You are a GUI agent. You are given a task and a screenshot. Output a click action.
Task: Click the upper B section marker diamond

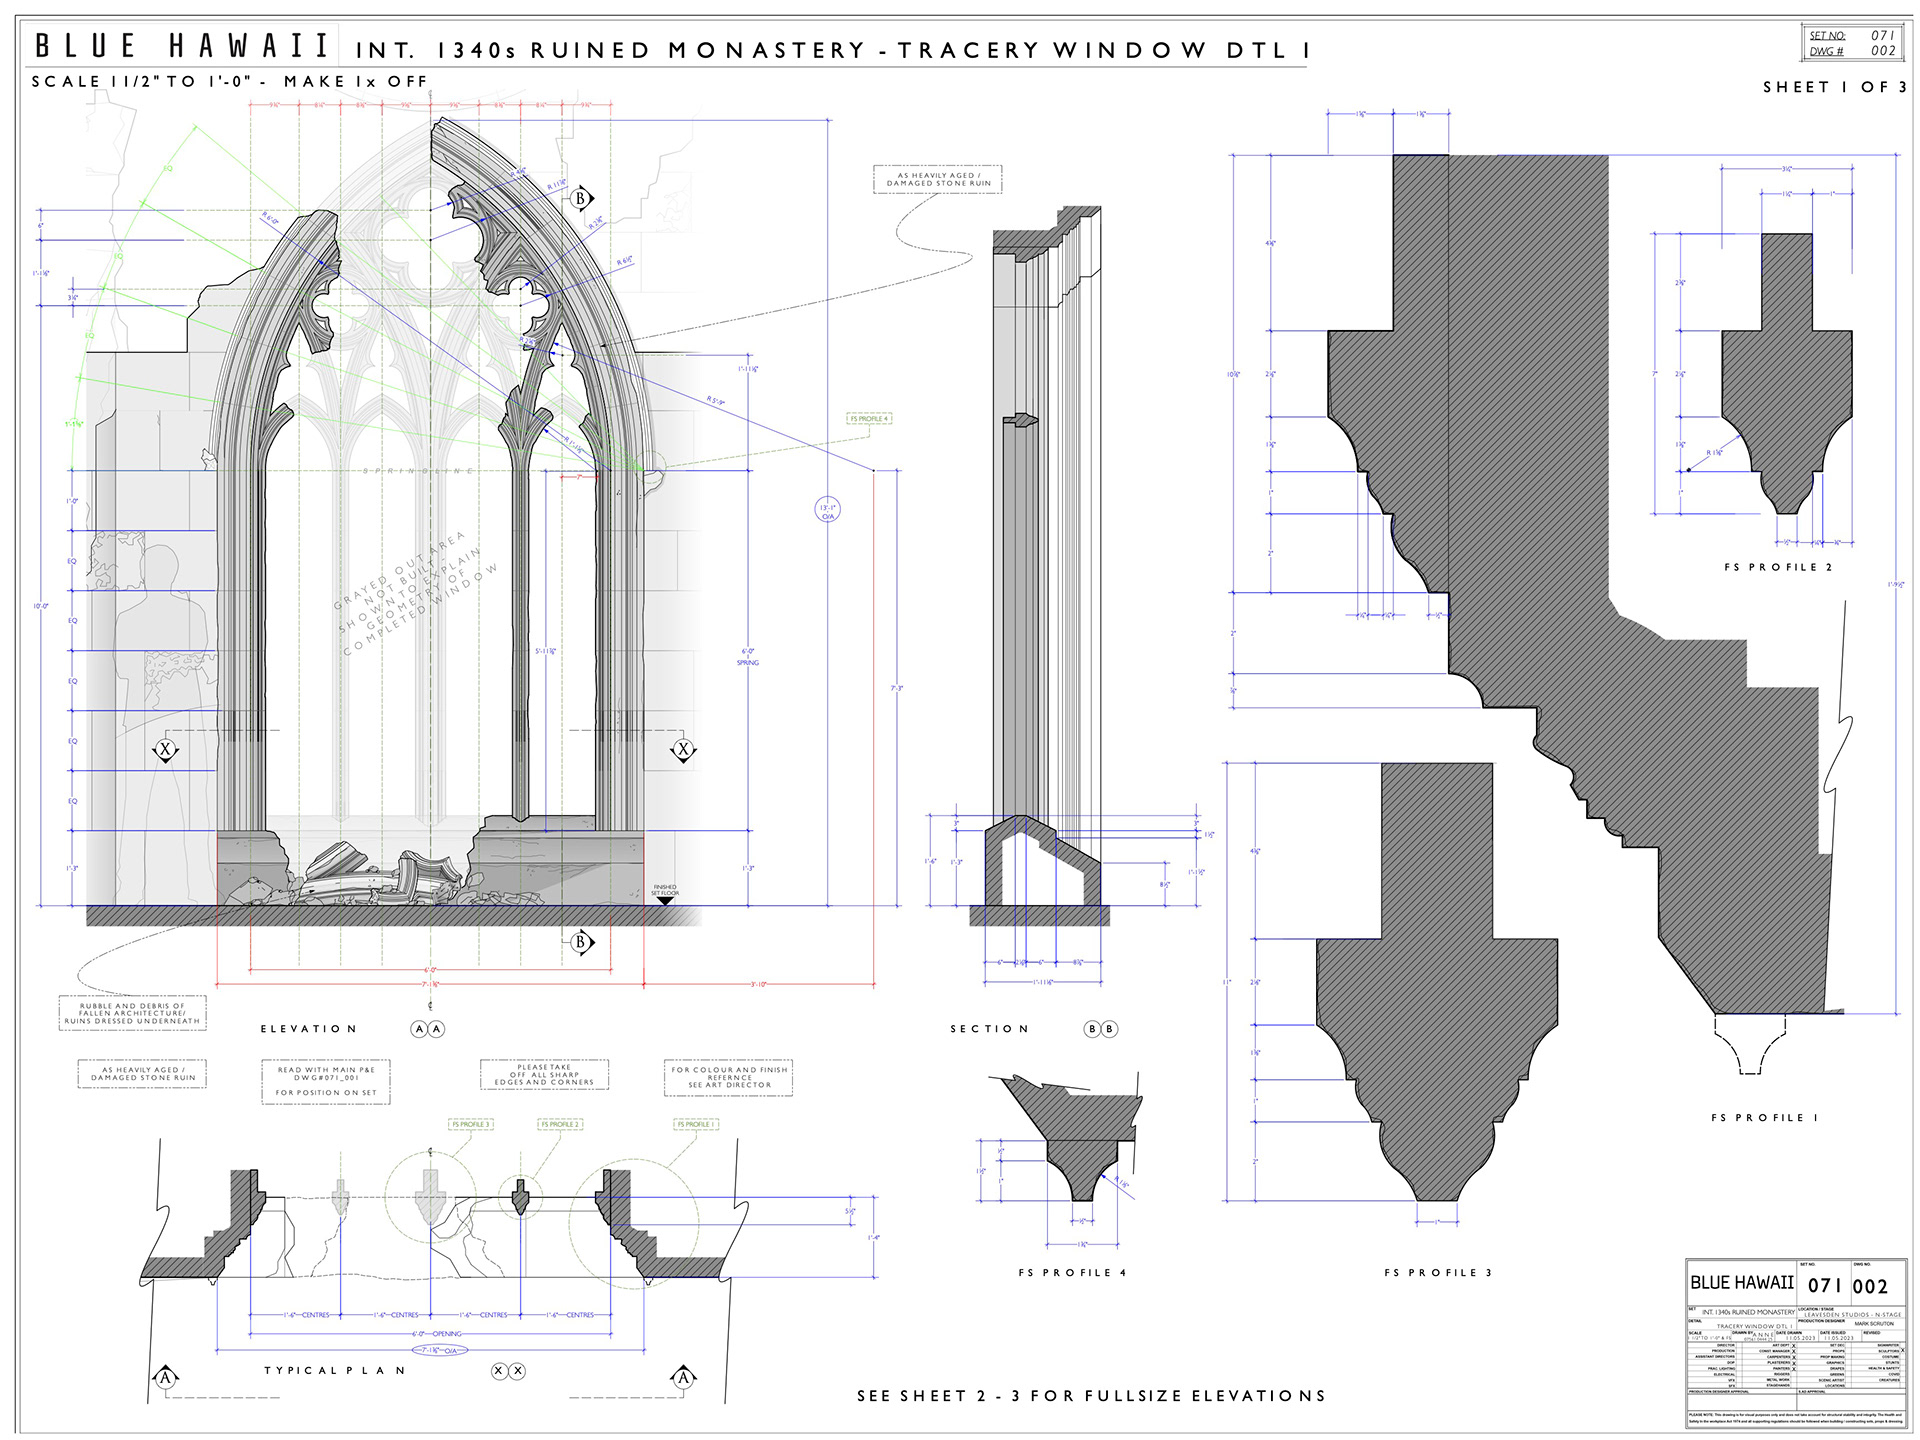click(581, 199)
